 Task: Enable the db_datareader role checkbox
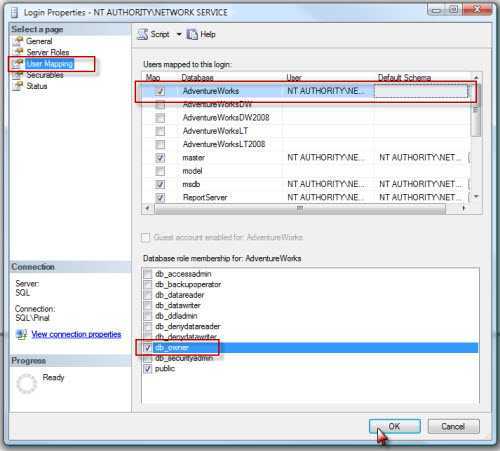coord(148,295)
